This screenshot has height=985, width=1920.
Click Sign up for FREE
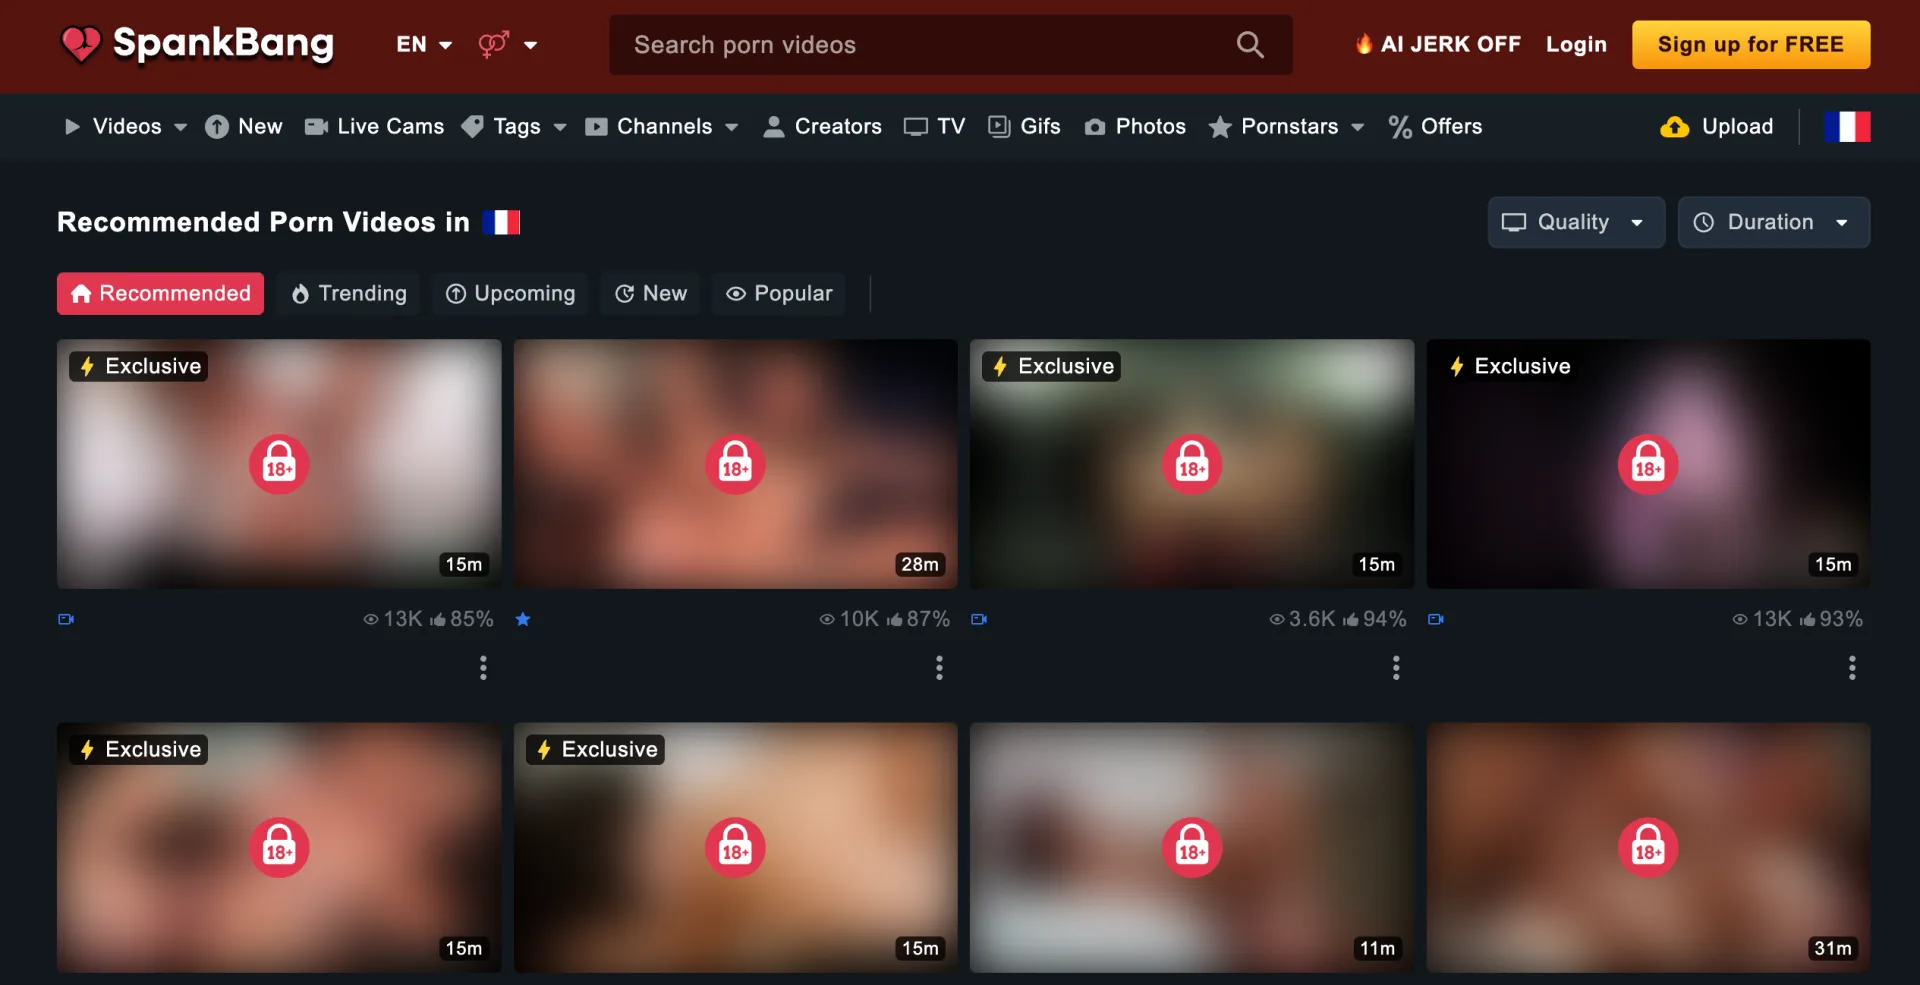point(1750,44)
